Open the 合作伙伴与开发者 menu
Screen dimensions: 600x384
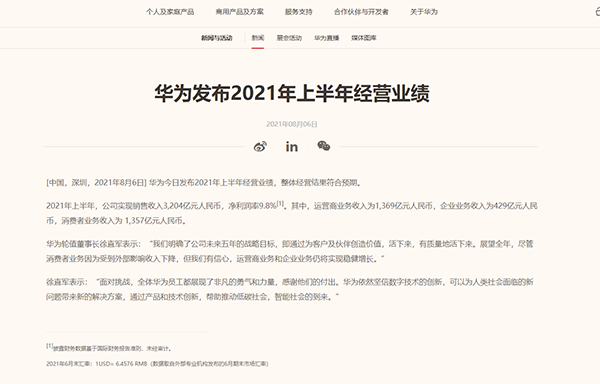point(361,12)
